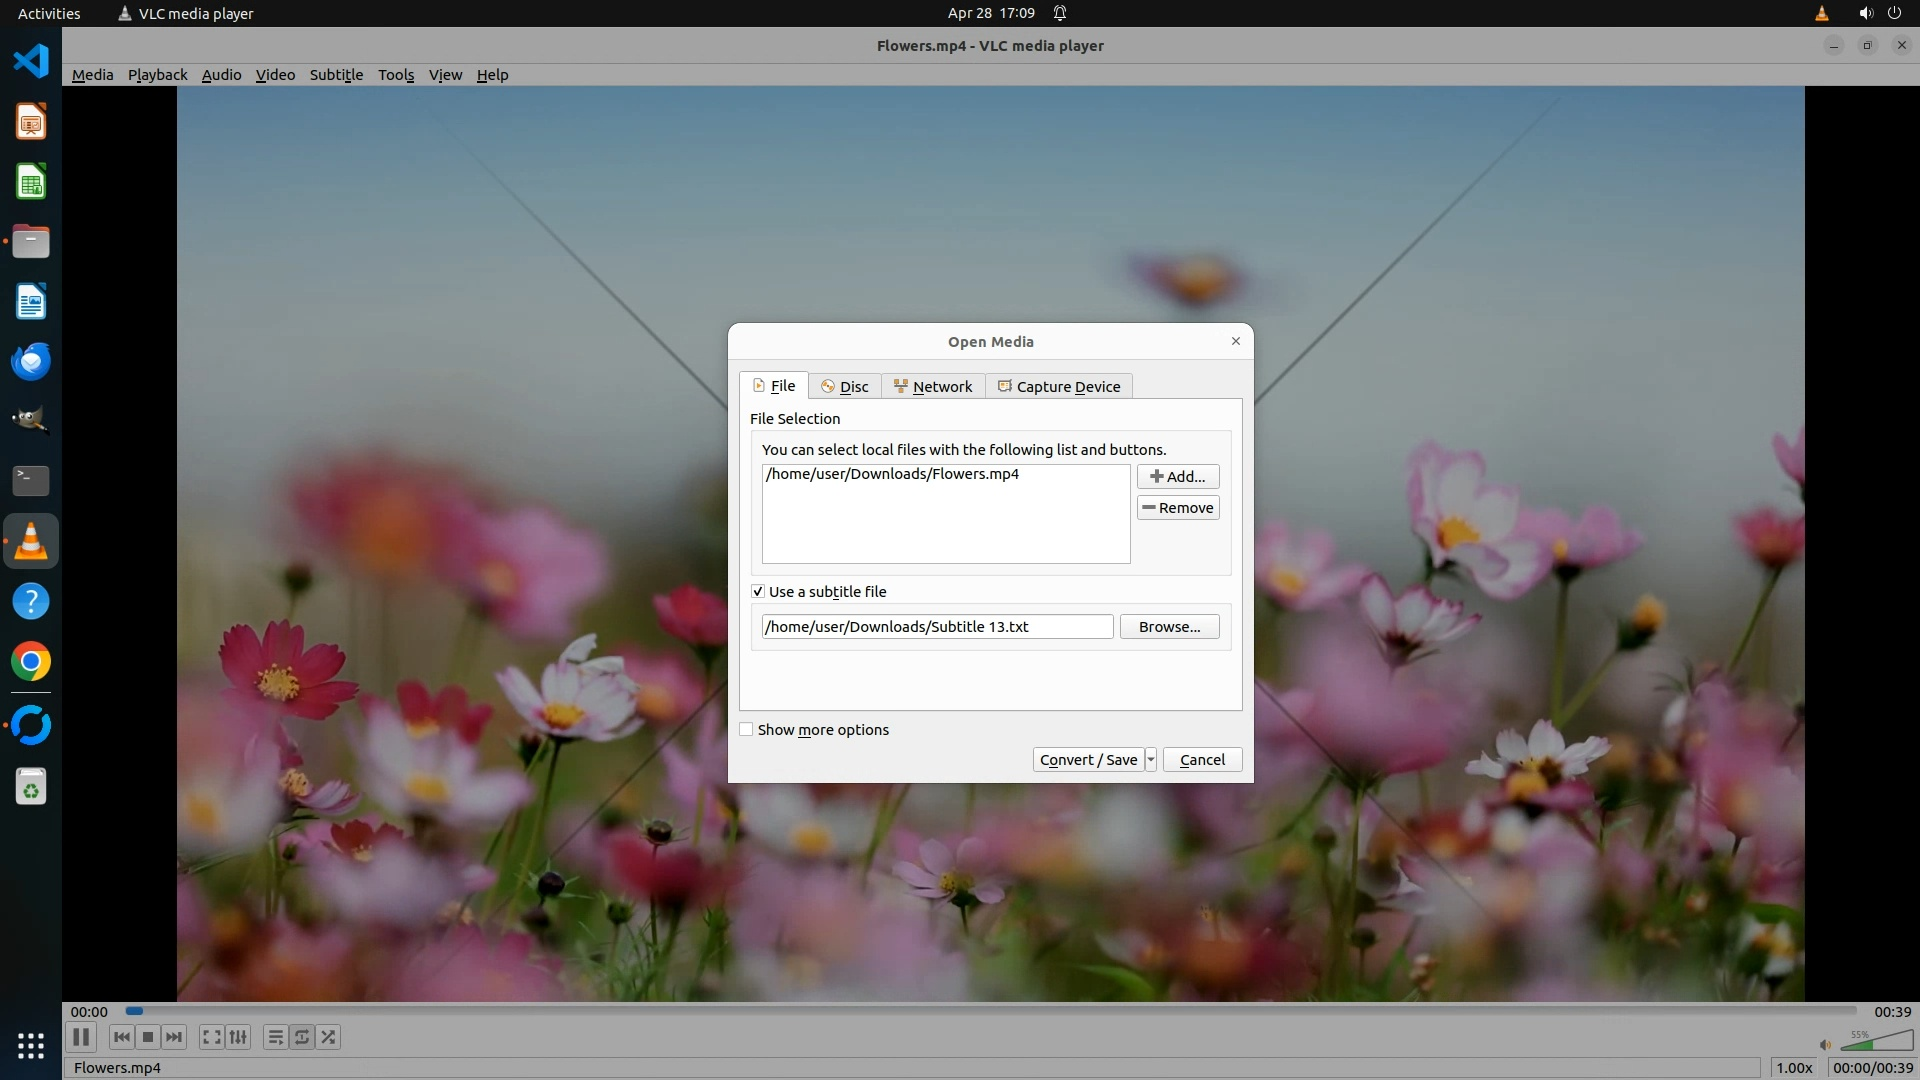
Task: Enable random shuffle playback icon
Action: tap(329, 1037)
